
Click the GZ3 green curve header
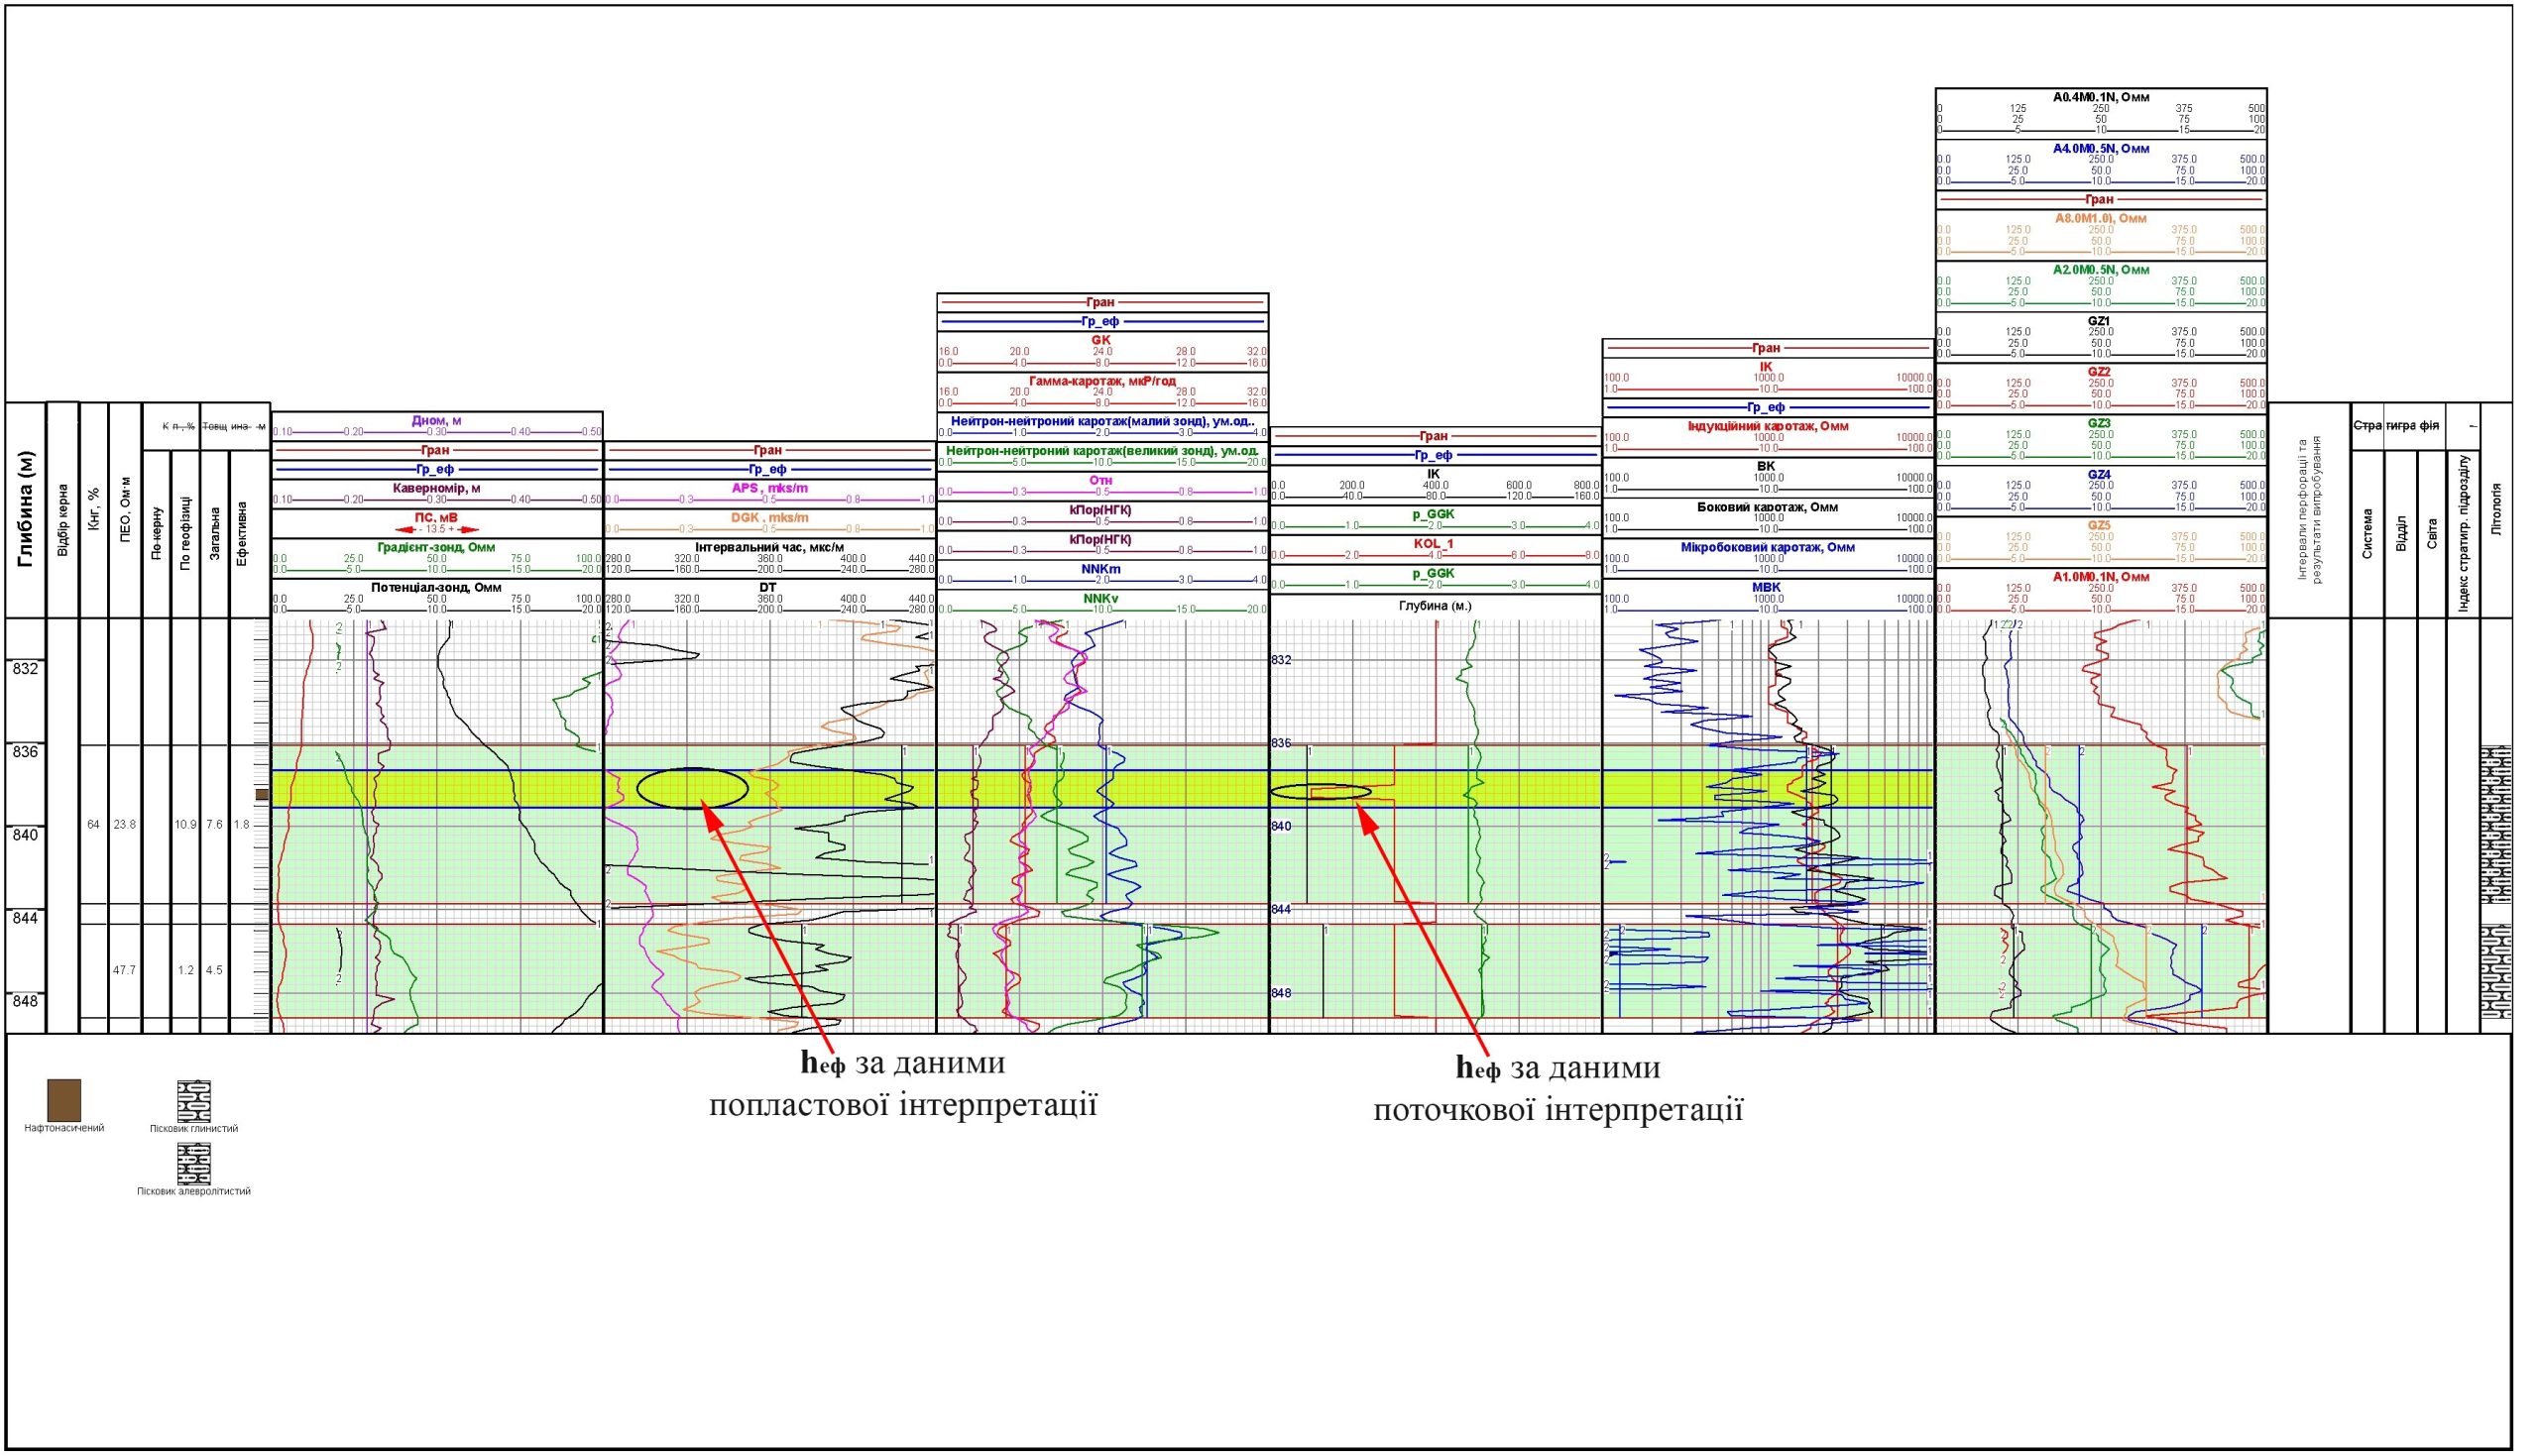[x=2100, y=423]
